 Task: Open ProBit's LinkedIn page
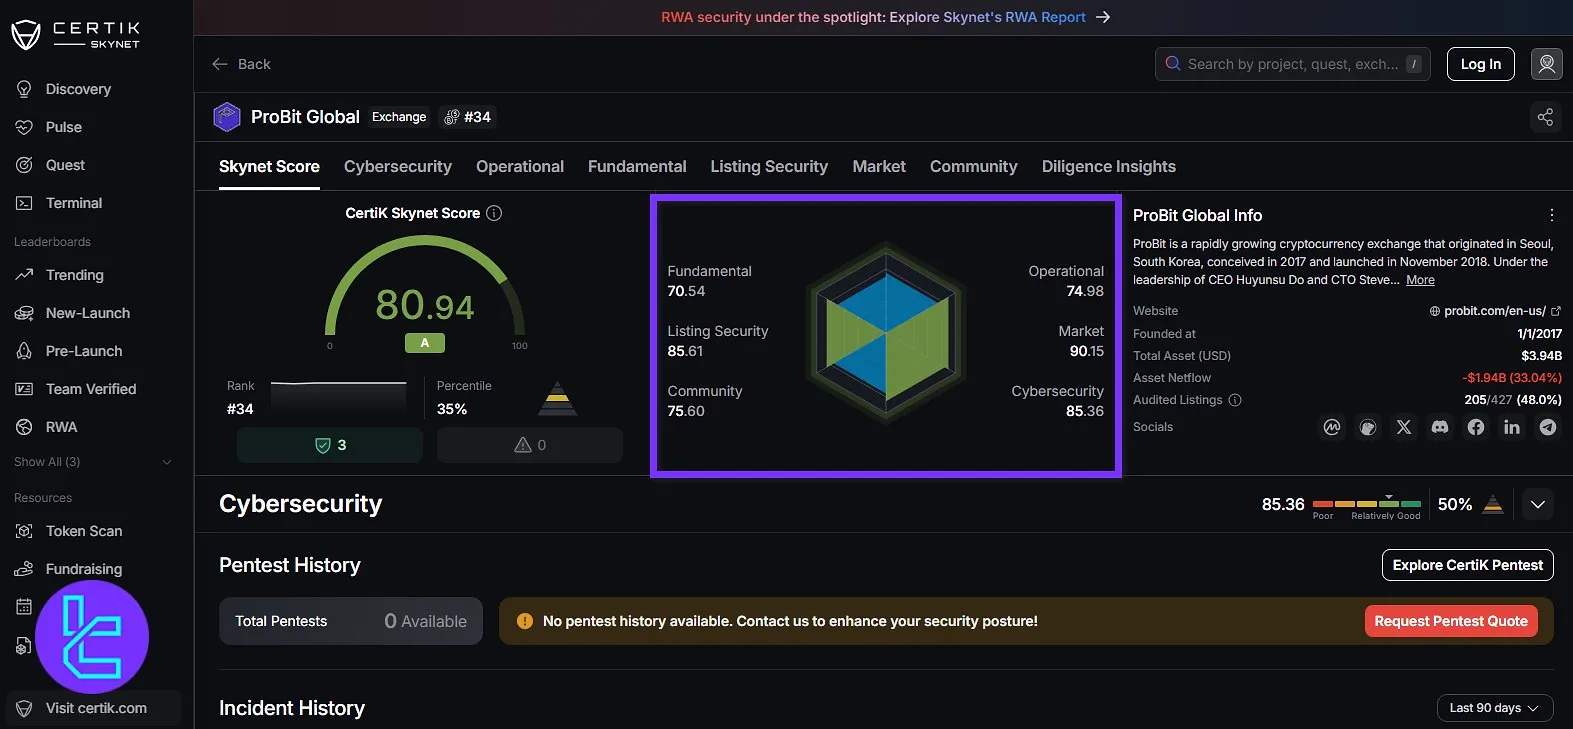(x=1512, y=427)
